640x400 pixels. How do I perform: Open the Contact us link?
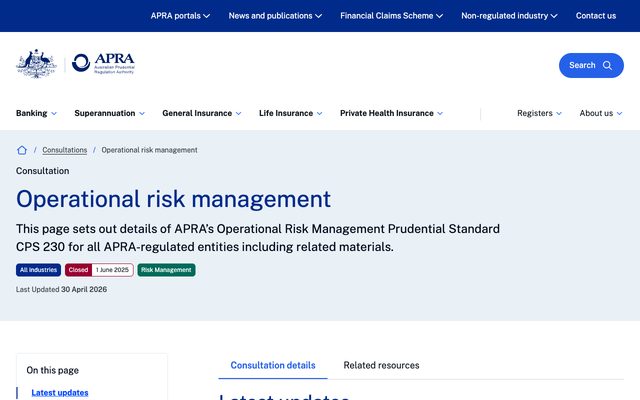click(596, 16)
